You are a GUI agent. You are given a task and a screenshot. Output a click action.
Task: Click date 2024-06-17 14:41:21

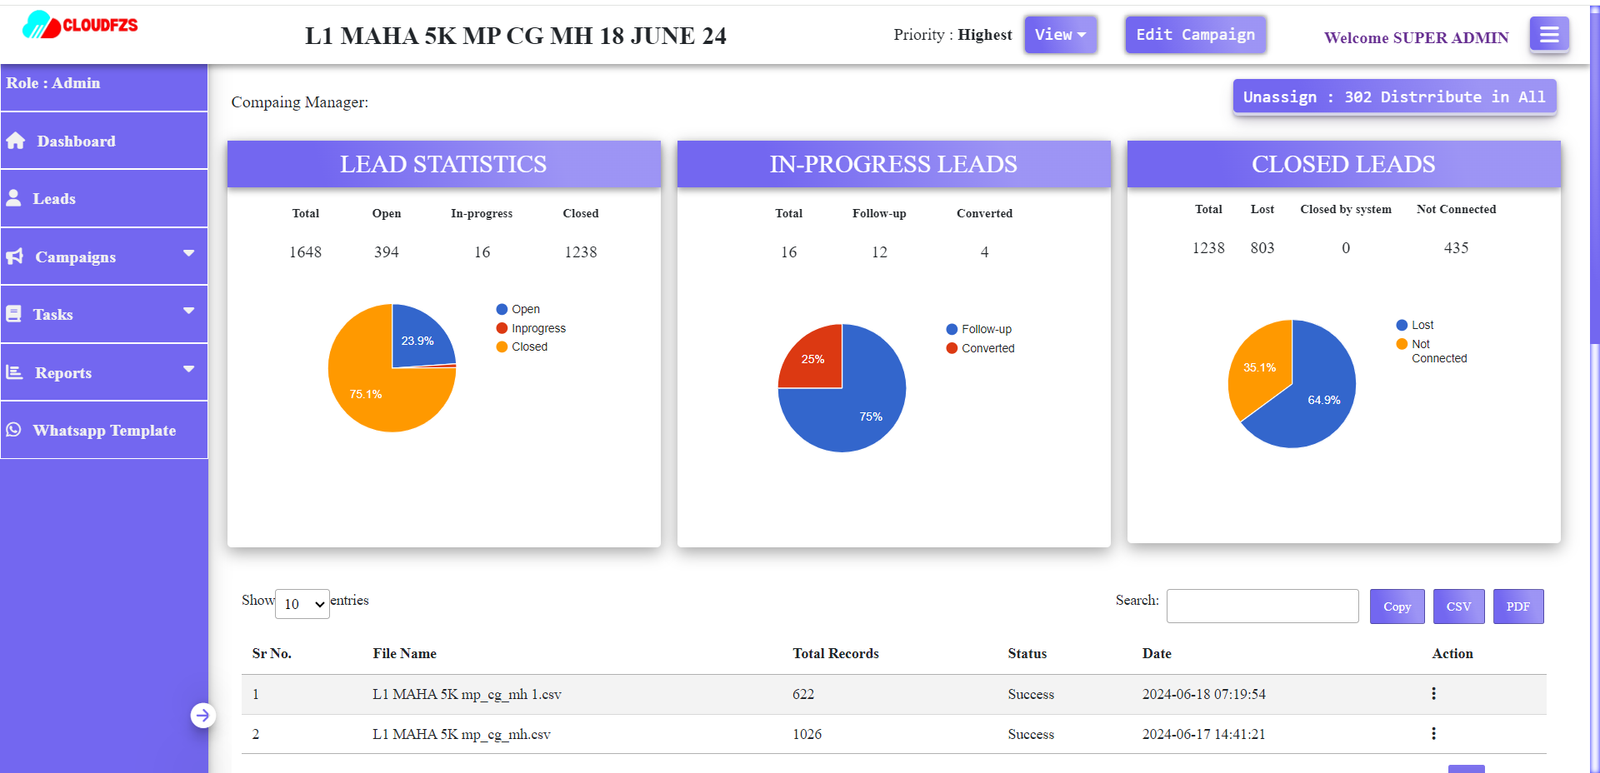1204,734
